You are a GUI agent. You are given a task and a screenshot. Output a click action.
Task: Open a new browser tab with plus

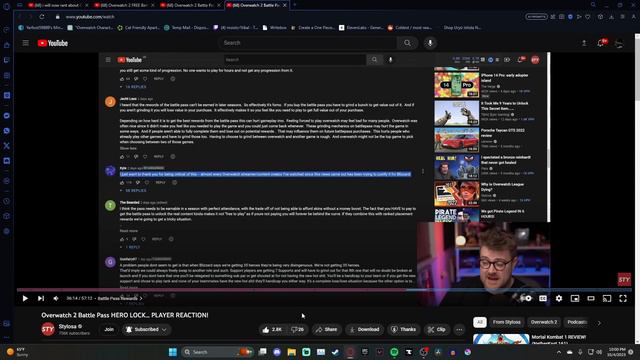pyautogui.click(x=295, y=5)
